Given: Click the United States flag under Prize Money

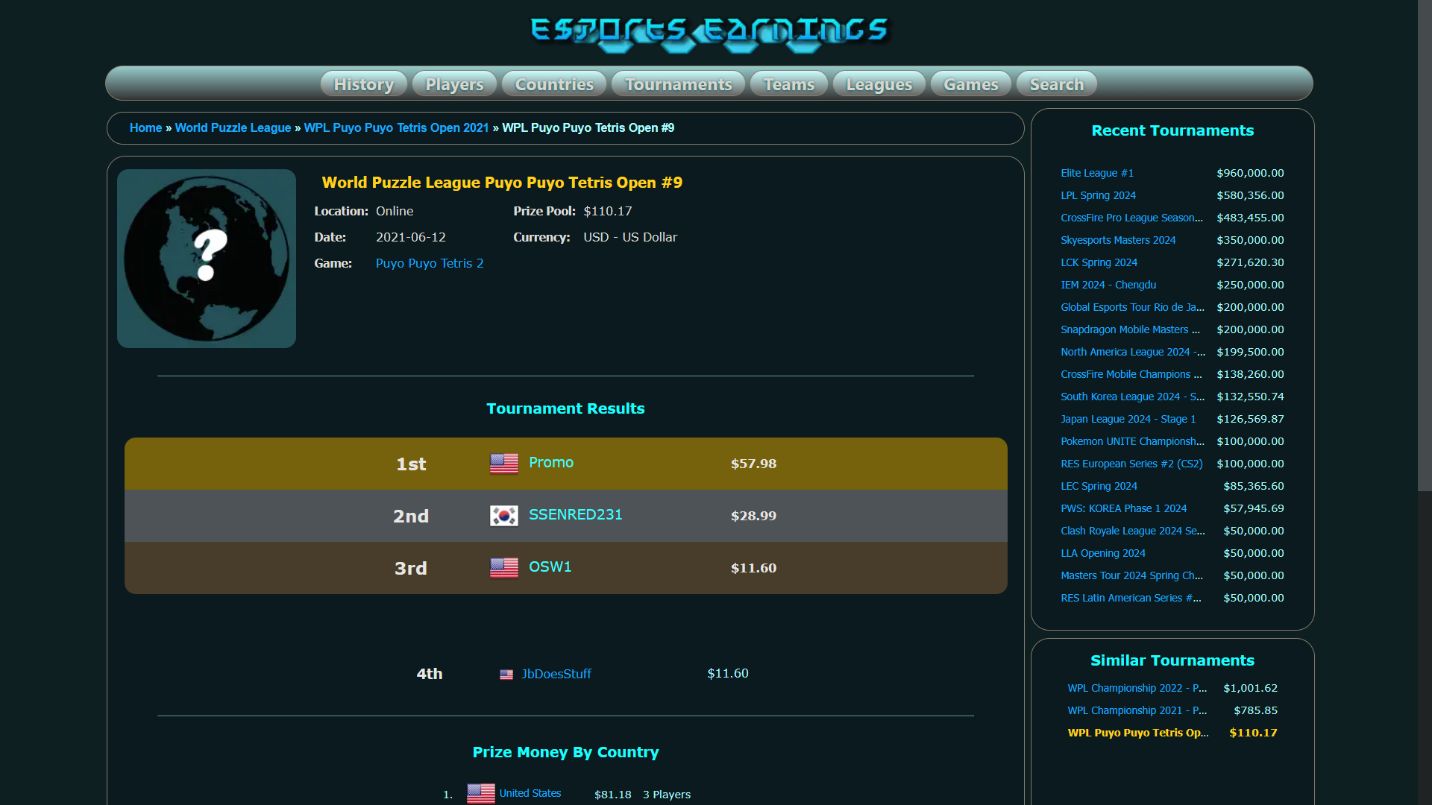Looking at the screenshot, I should click(481, 794).
